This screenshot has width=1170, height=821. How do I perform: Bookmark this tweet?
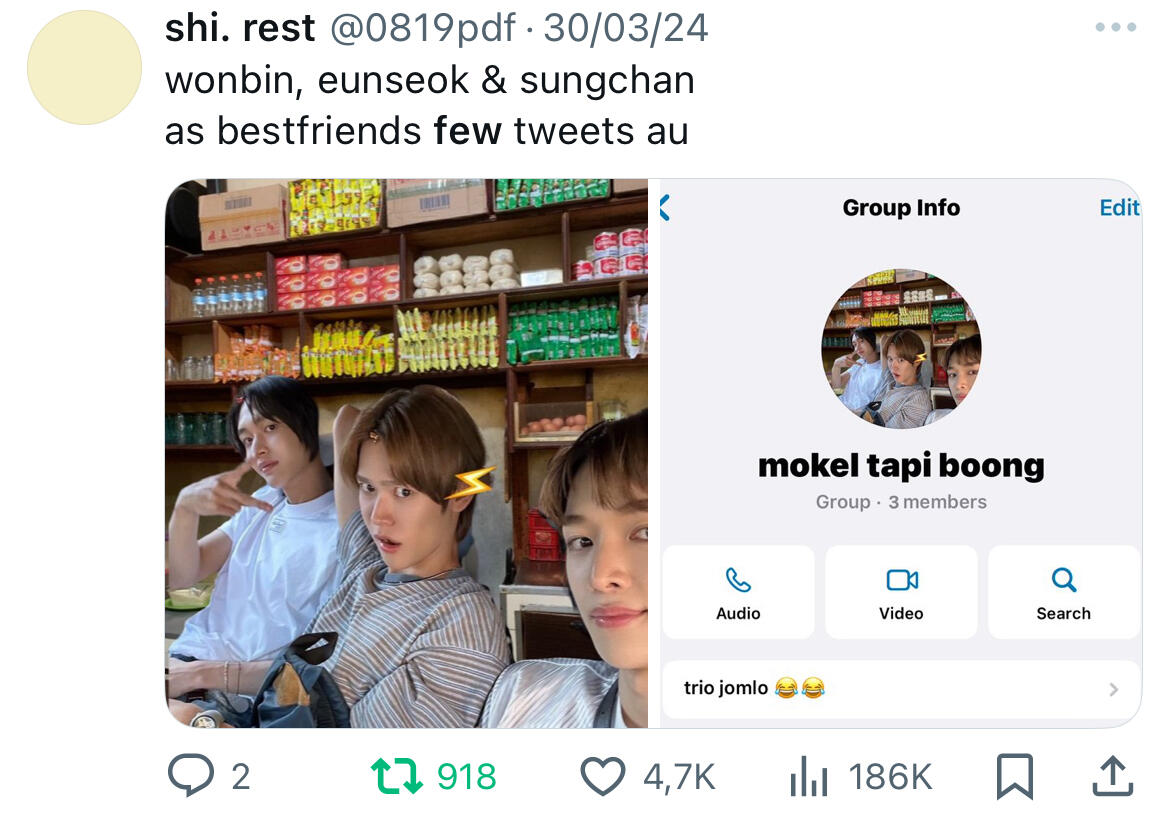1015,776
